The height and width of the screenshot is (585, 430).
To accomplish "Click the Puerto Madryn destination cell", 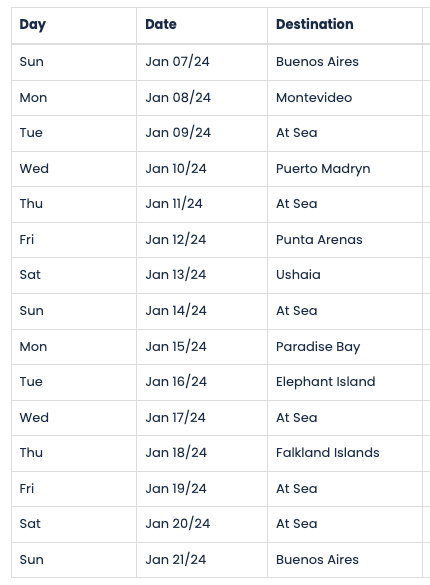I will point(345,169).
